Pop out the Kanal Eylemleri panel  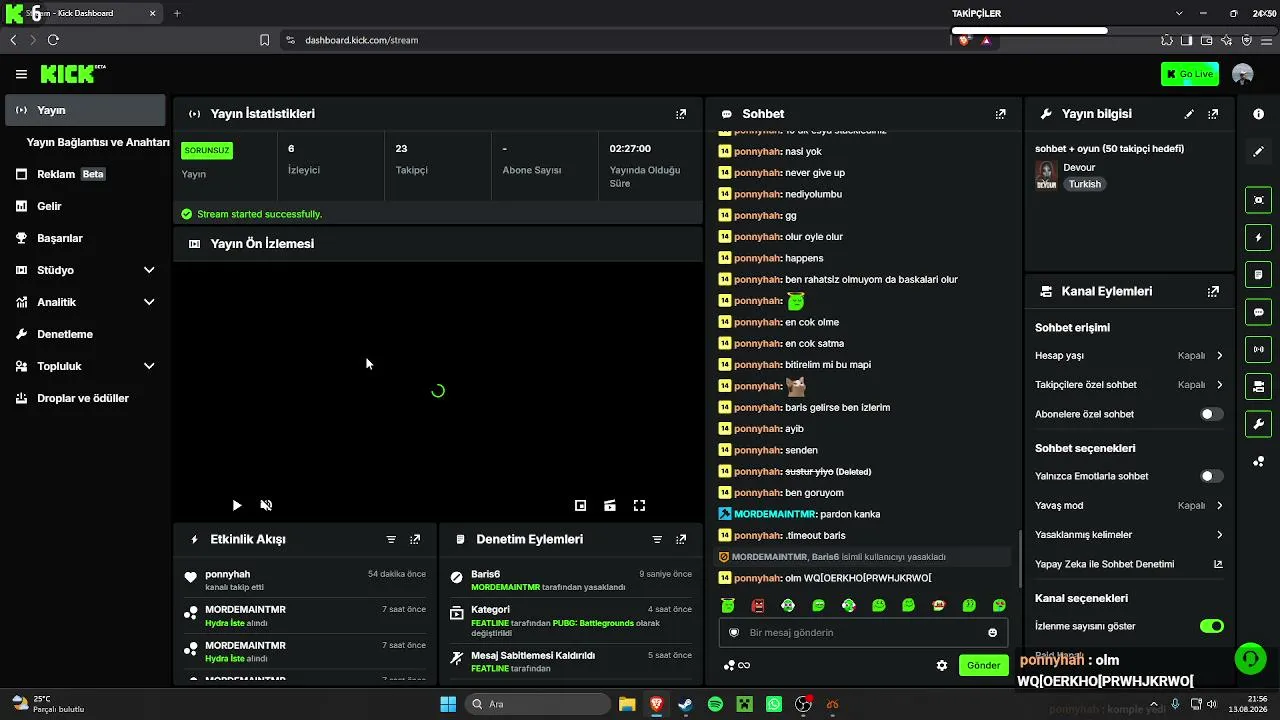[x=1213, y=292]
